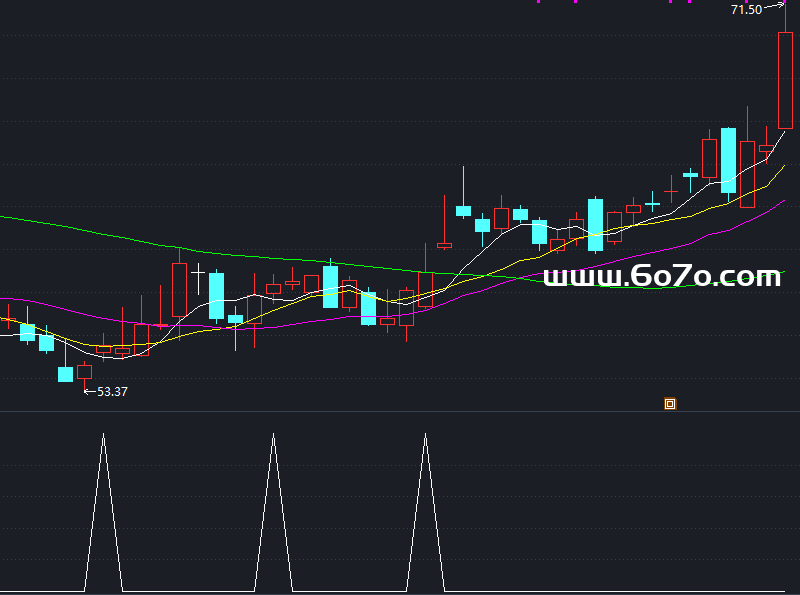Screen dimensions: 800x595
Task: Click the arrow beside the 53.37 low
Action: [89, 391]
